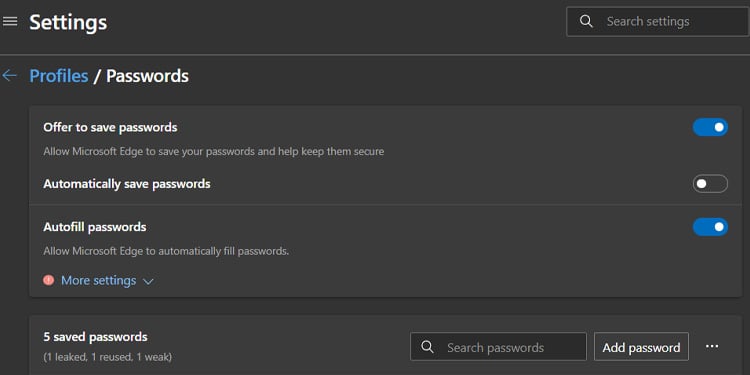The height and width of the screenshot is (375, 750).
Task: Focus the Search passwords field
Action: [498, 347]
